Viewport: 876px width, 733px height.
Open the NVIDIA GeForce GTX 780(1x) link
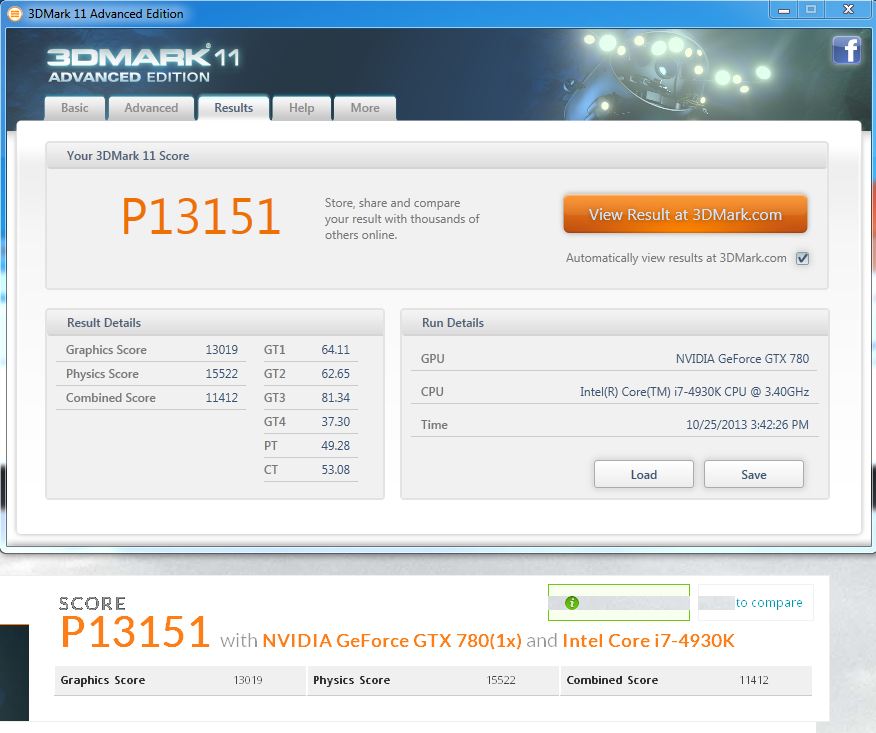point(392,640)
